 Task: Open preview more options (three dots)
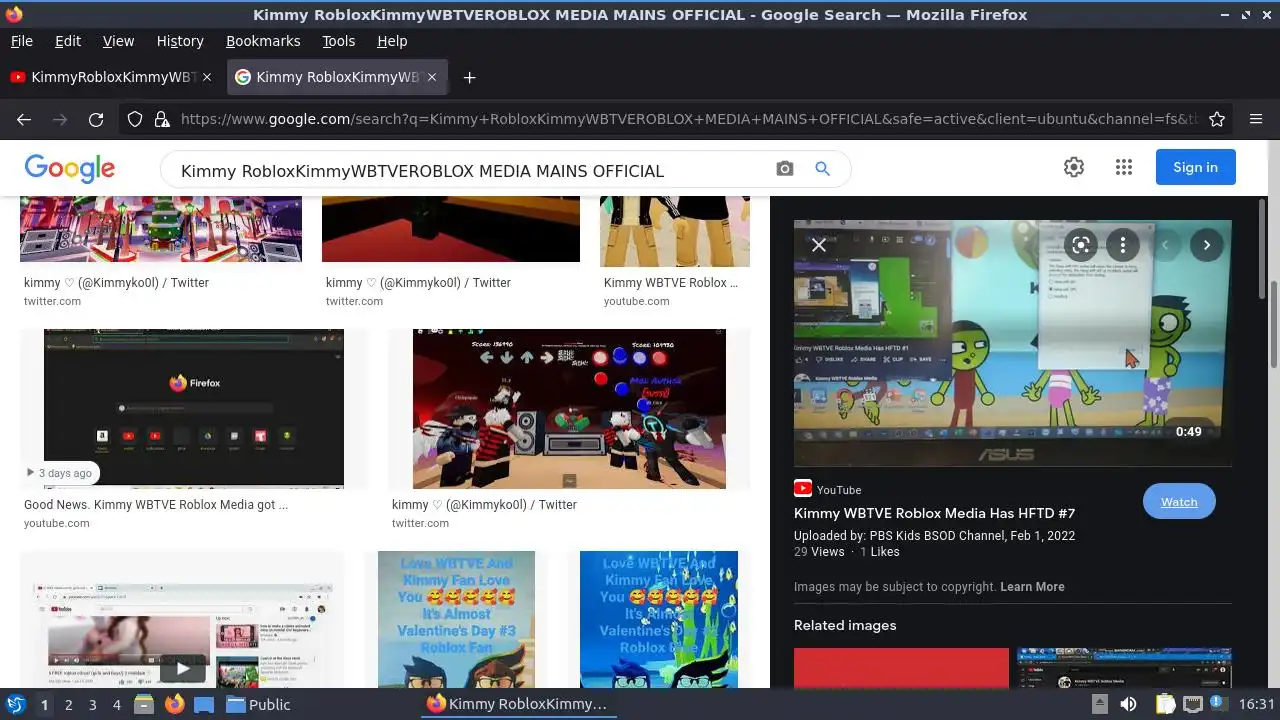(1123, 245)
